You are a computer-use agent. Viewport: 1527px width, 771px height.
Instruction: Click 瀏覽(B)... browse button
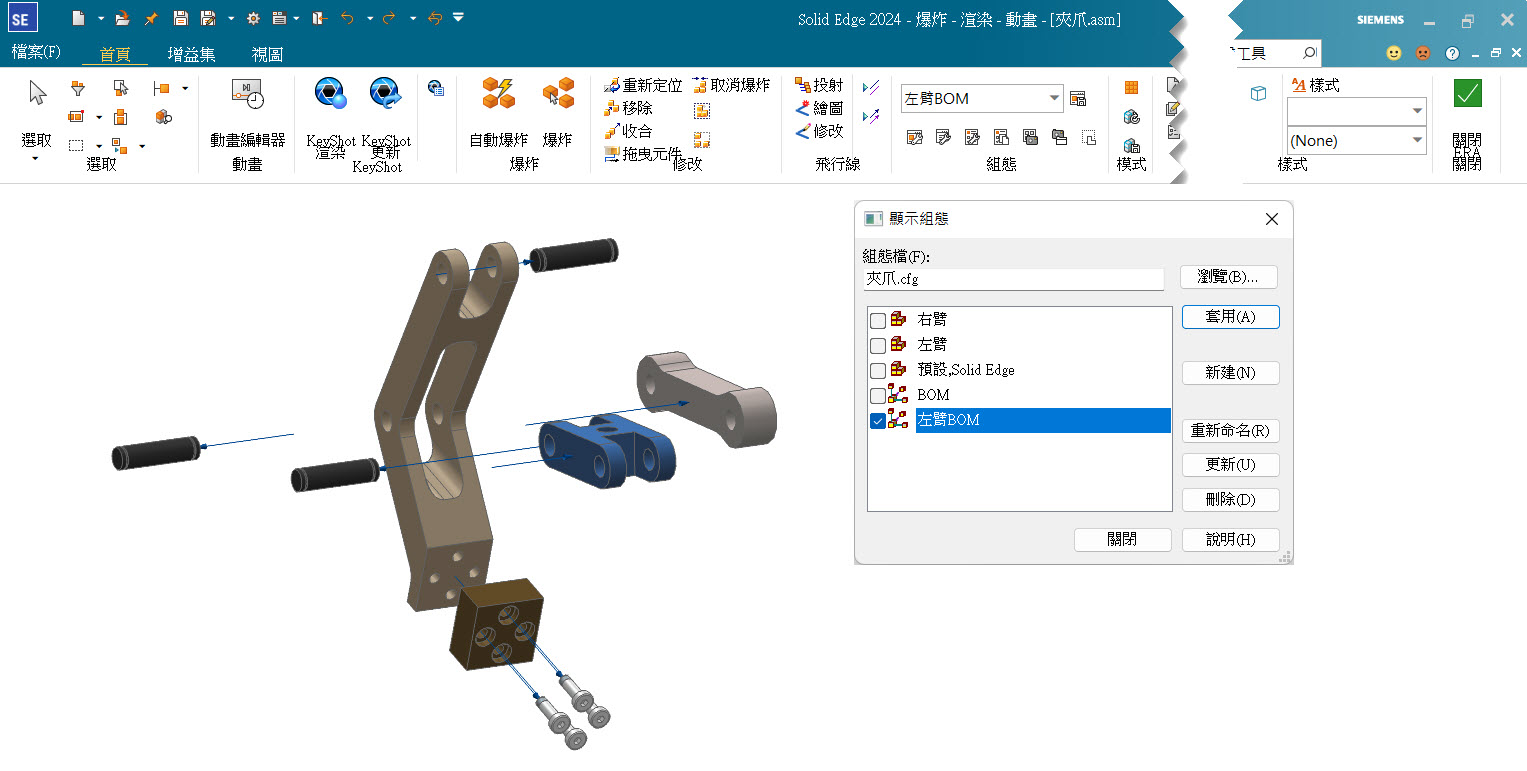click(1229, 277)
